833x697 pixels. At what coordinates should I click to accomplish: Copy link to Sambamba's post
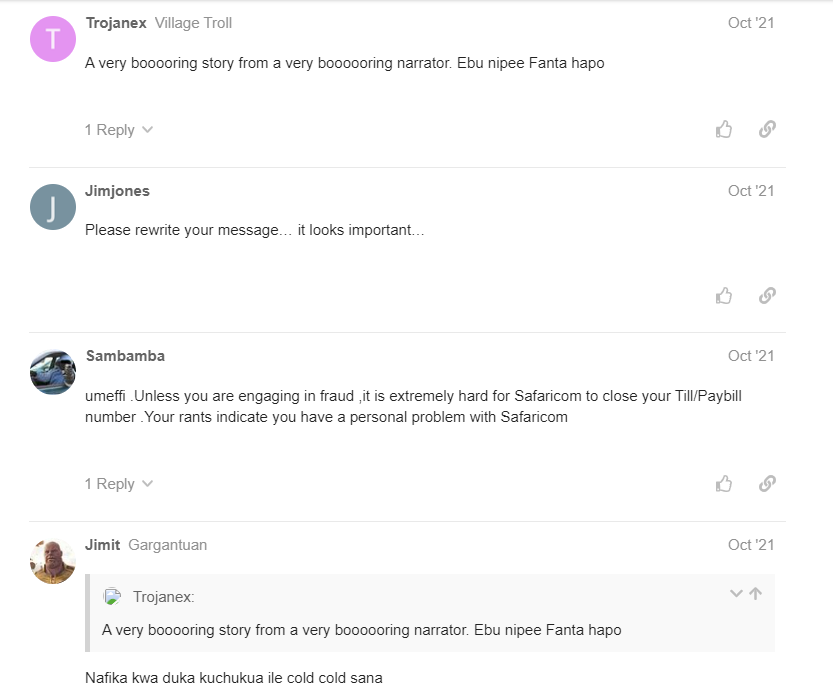tap(767, 483)
